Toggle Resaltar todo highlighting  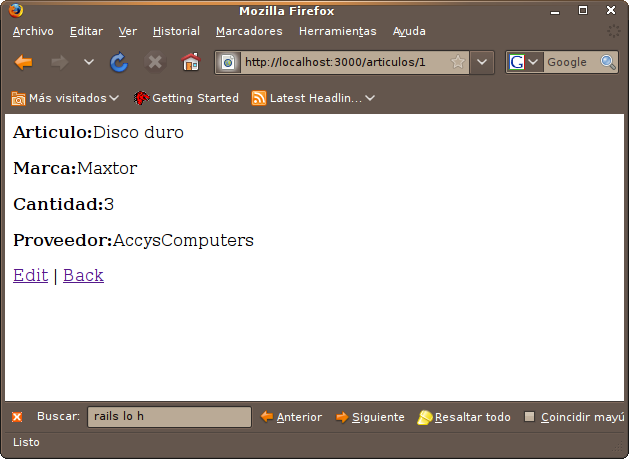click(464, 417)
